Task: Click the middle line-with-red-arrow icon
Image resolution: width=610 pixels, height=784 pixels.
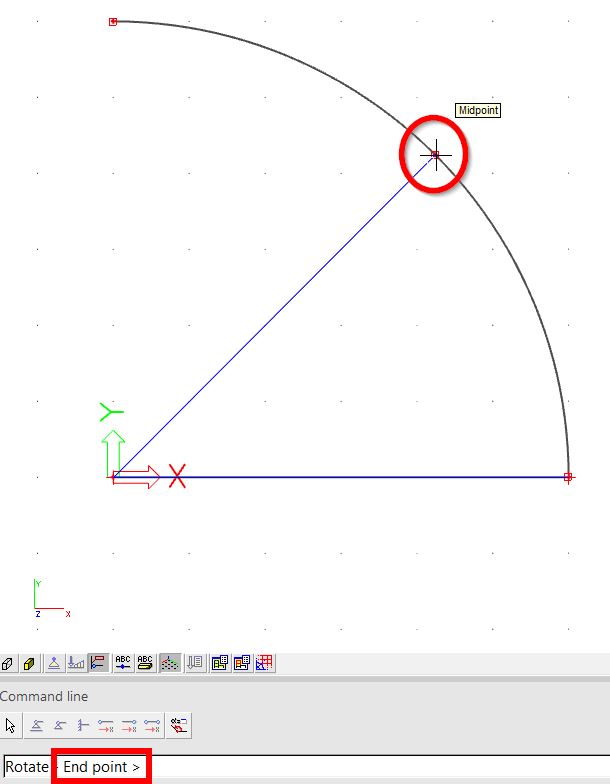Action: click(x=129, y=726)
